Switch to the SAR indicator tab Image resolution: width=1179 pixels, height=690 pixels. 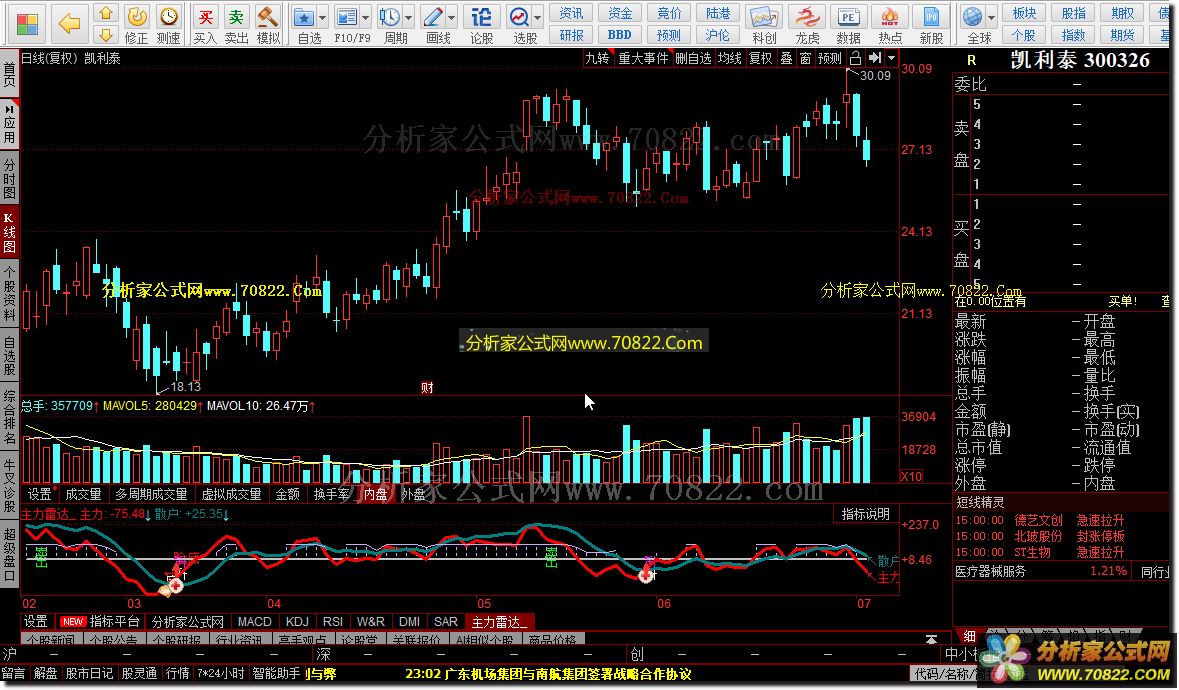[446, 622]
